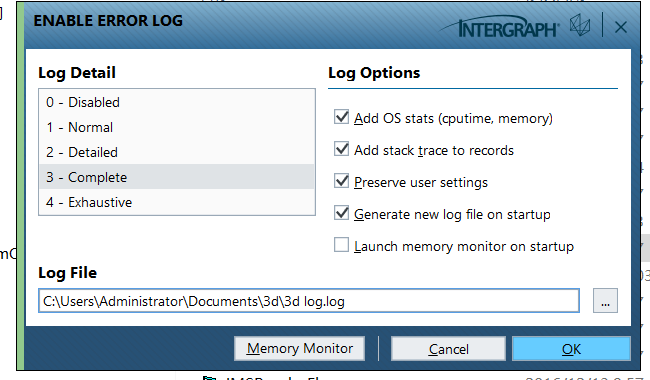Click the Intergraph logo icon
The image size is (650, 380).
[x=580, y=25]
